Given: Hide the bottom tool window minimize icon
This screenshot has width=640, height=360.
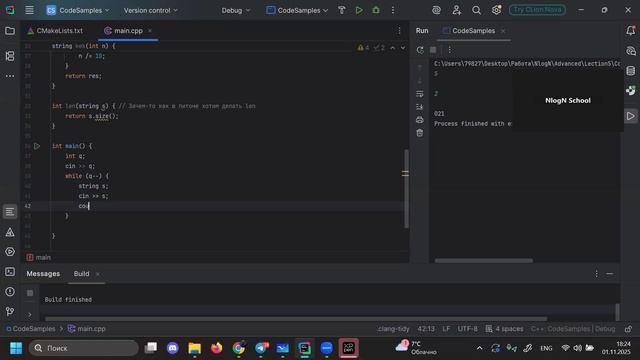Looking at the screenshot, I should (x=609, y=273).
